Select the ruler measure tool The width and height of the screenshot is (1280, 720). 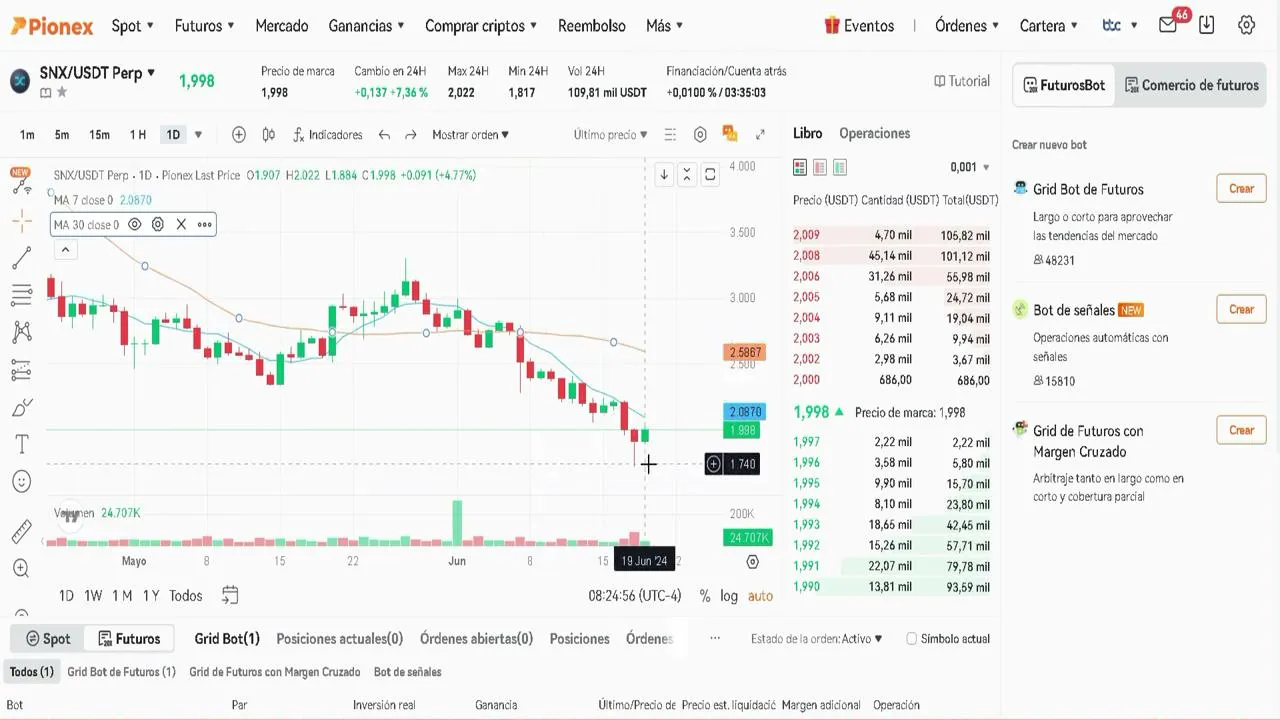click(x=21, y=532)
